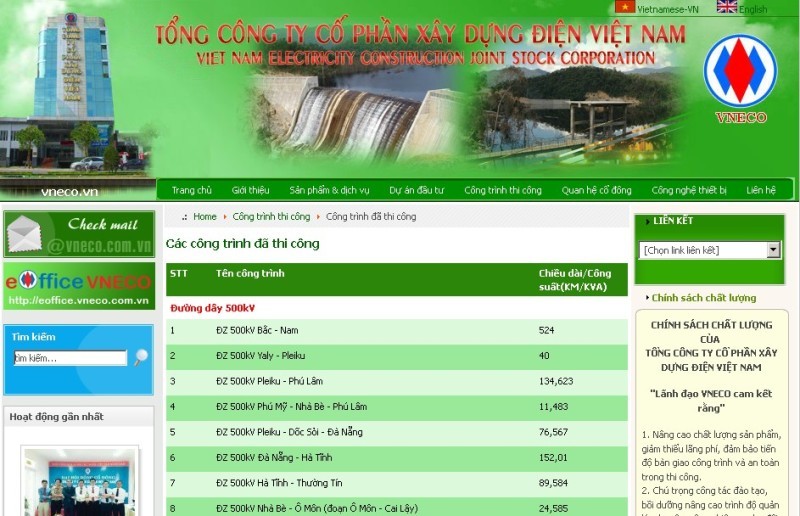
Task: Open Sản phẩm & dịch vụ menu
Action: click(329, 190)
